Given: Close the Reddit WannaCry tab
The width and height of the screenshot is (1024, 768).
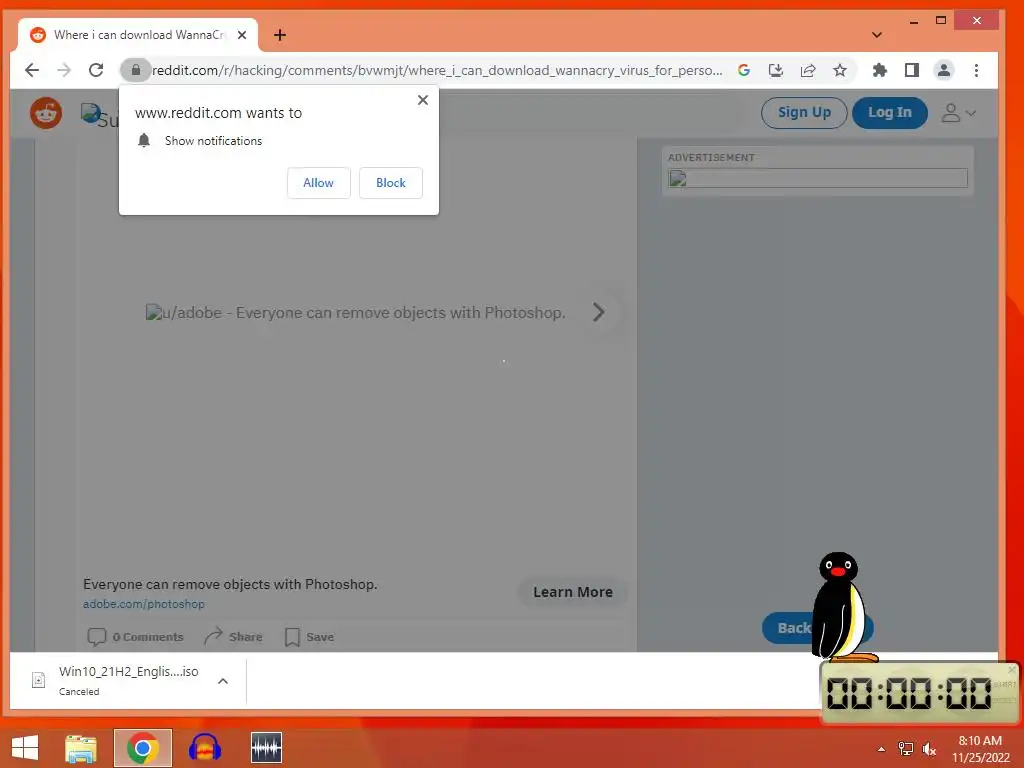Looking at the screenshot, I should click(242, 35).
